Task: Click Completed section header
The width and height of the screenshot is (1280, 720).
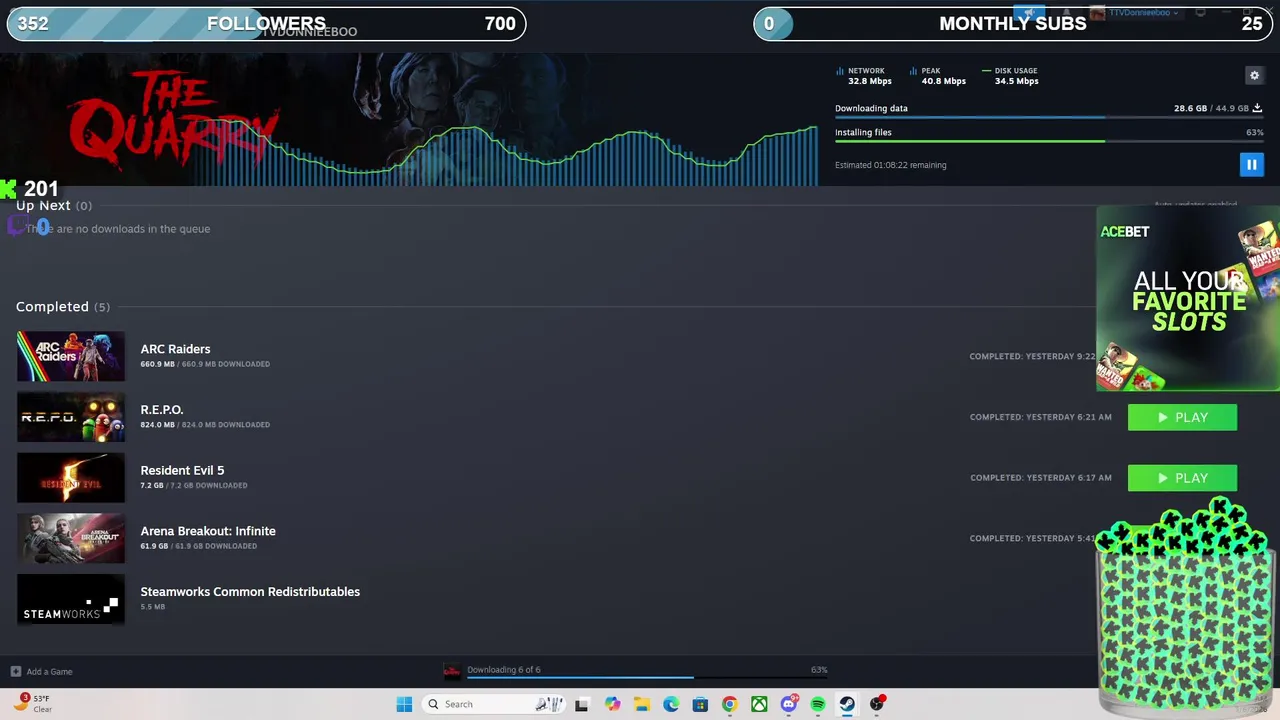Action: [63, 307]
